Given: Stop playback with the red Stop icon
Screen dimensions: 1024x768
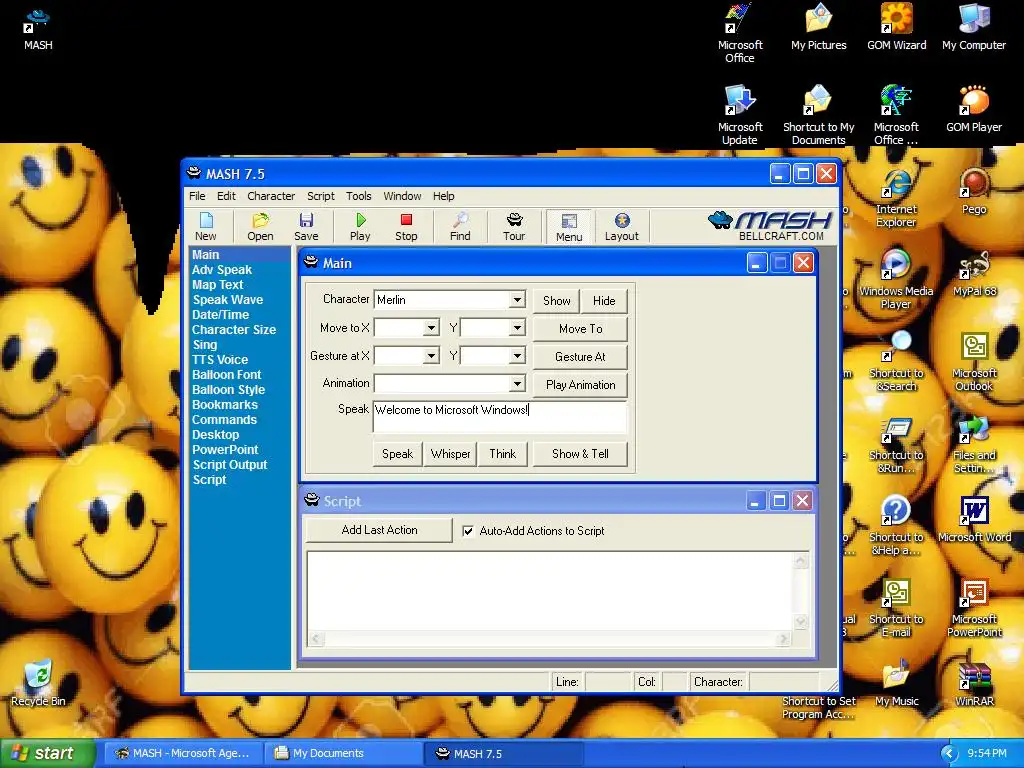Looking at the screenshot, I should (x=406, y=227).
